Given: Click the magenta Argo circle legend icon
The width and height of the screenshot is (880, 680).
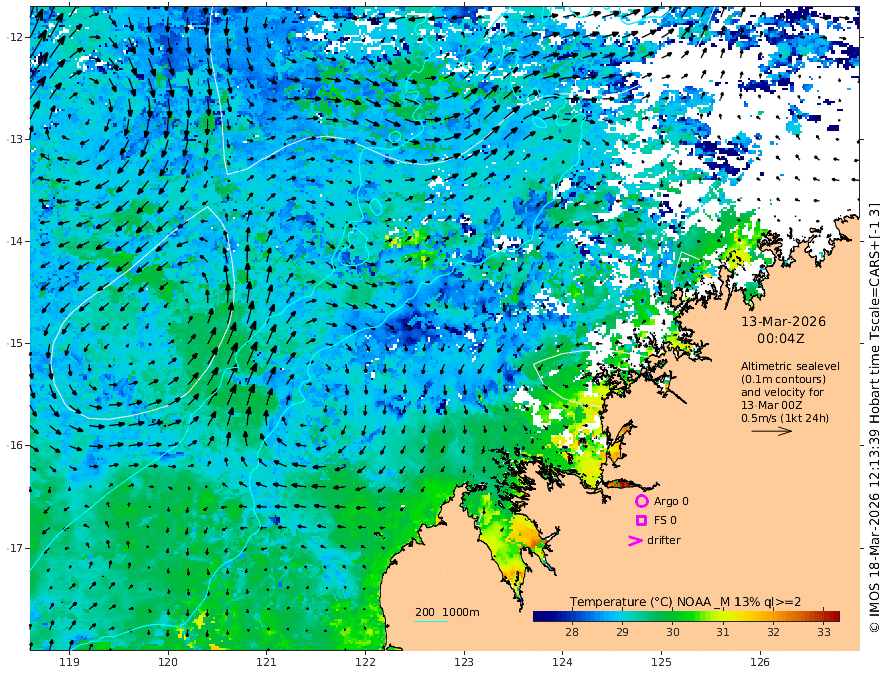Looking at the screenshot, I should click(x=641, y=501).
